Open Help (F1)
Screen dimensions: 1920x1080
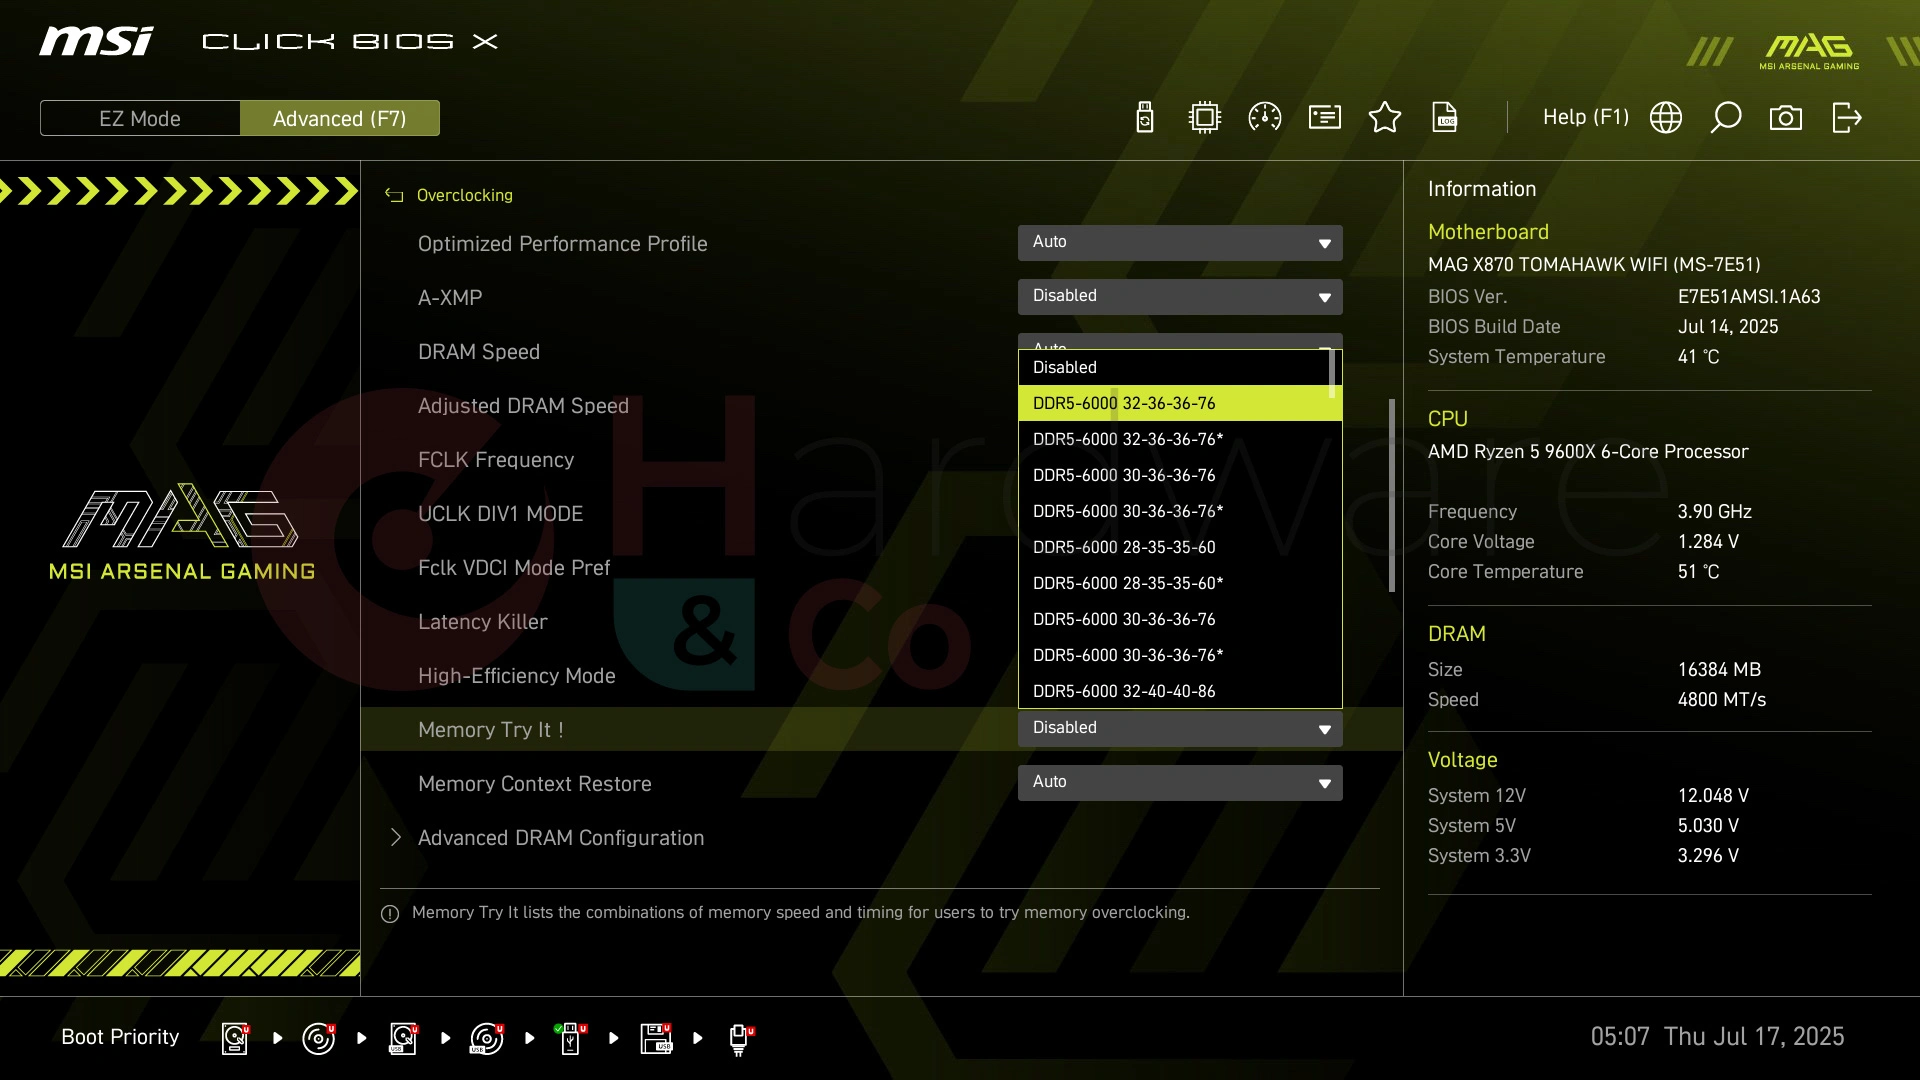tap(1585, 117)
